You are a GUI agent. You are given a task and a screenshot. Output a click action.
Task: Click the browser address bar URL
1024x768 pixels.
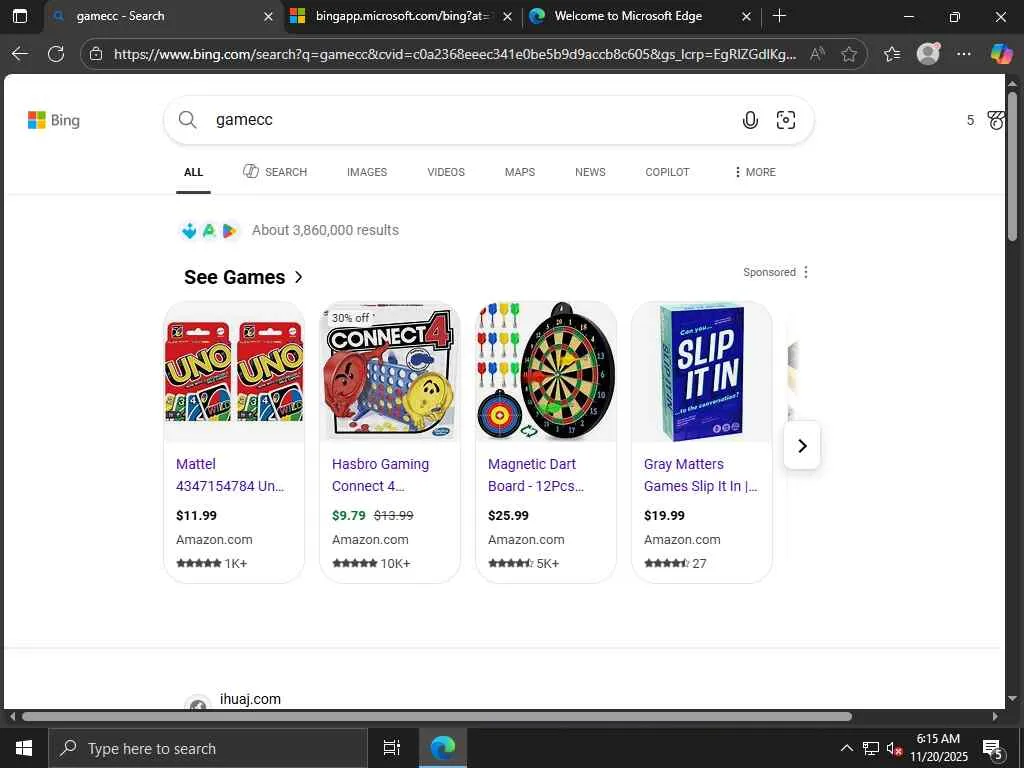pos(455,54)
